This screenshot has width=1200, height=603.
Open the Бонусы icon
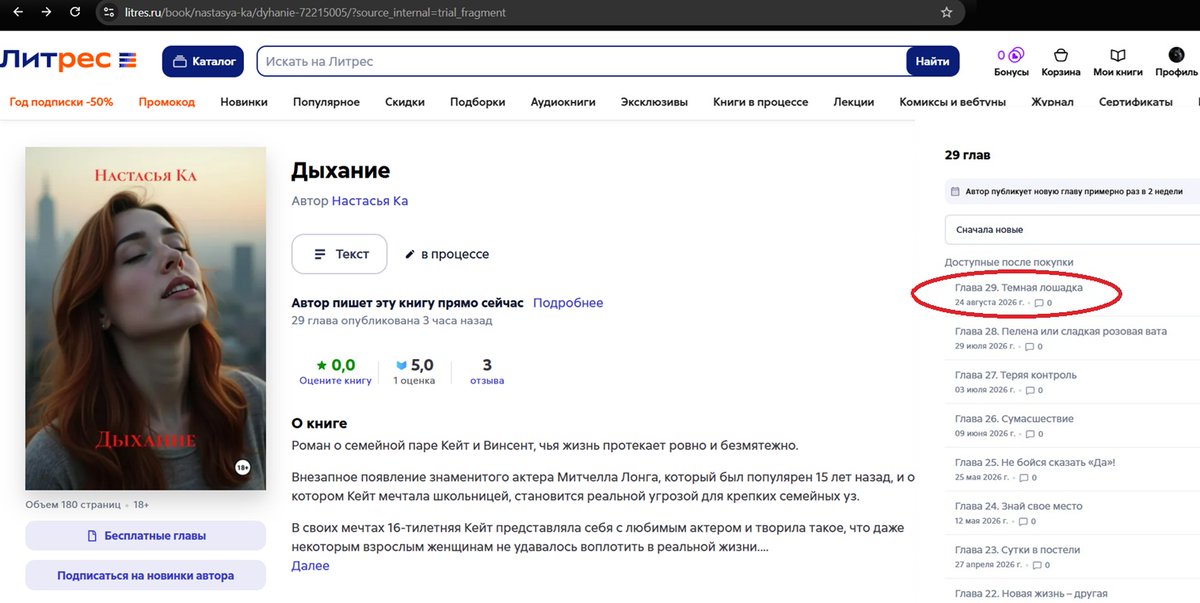(1011, 62)
